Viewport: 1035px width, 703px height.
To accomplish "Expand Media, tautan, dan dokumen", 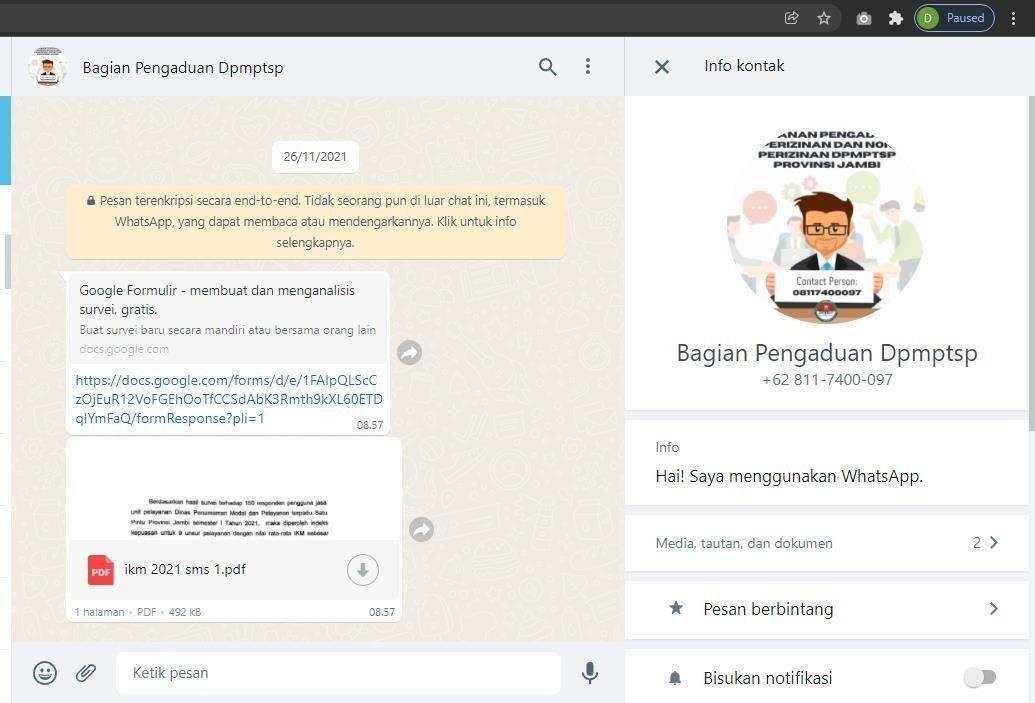I will click(x=829, y=543).
